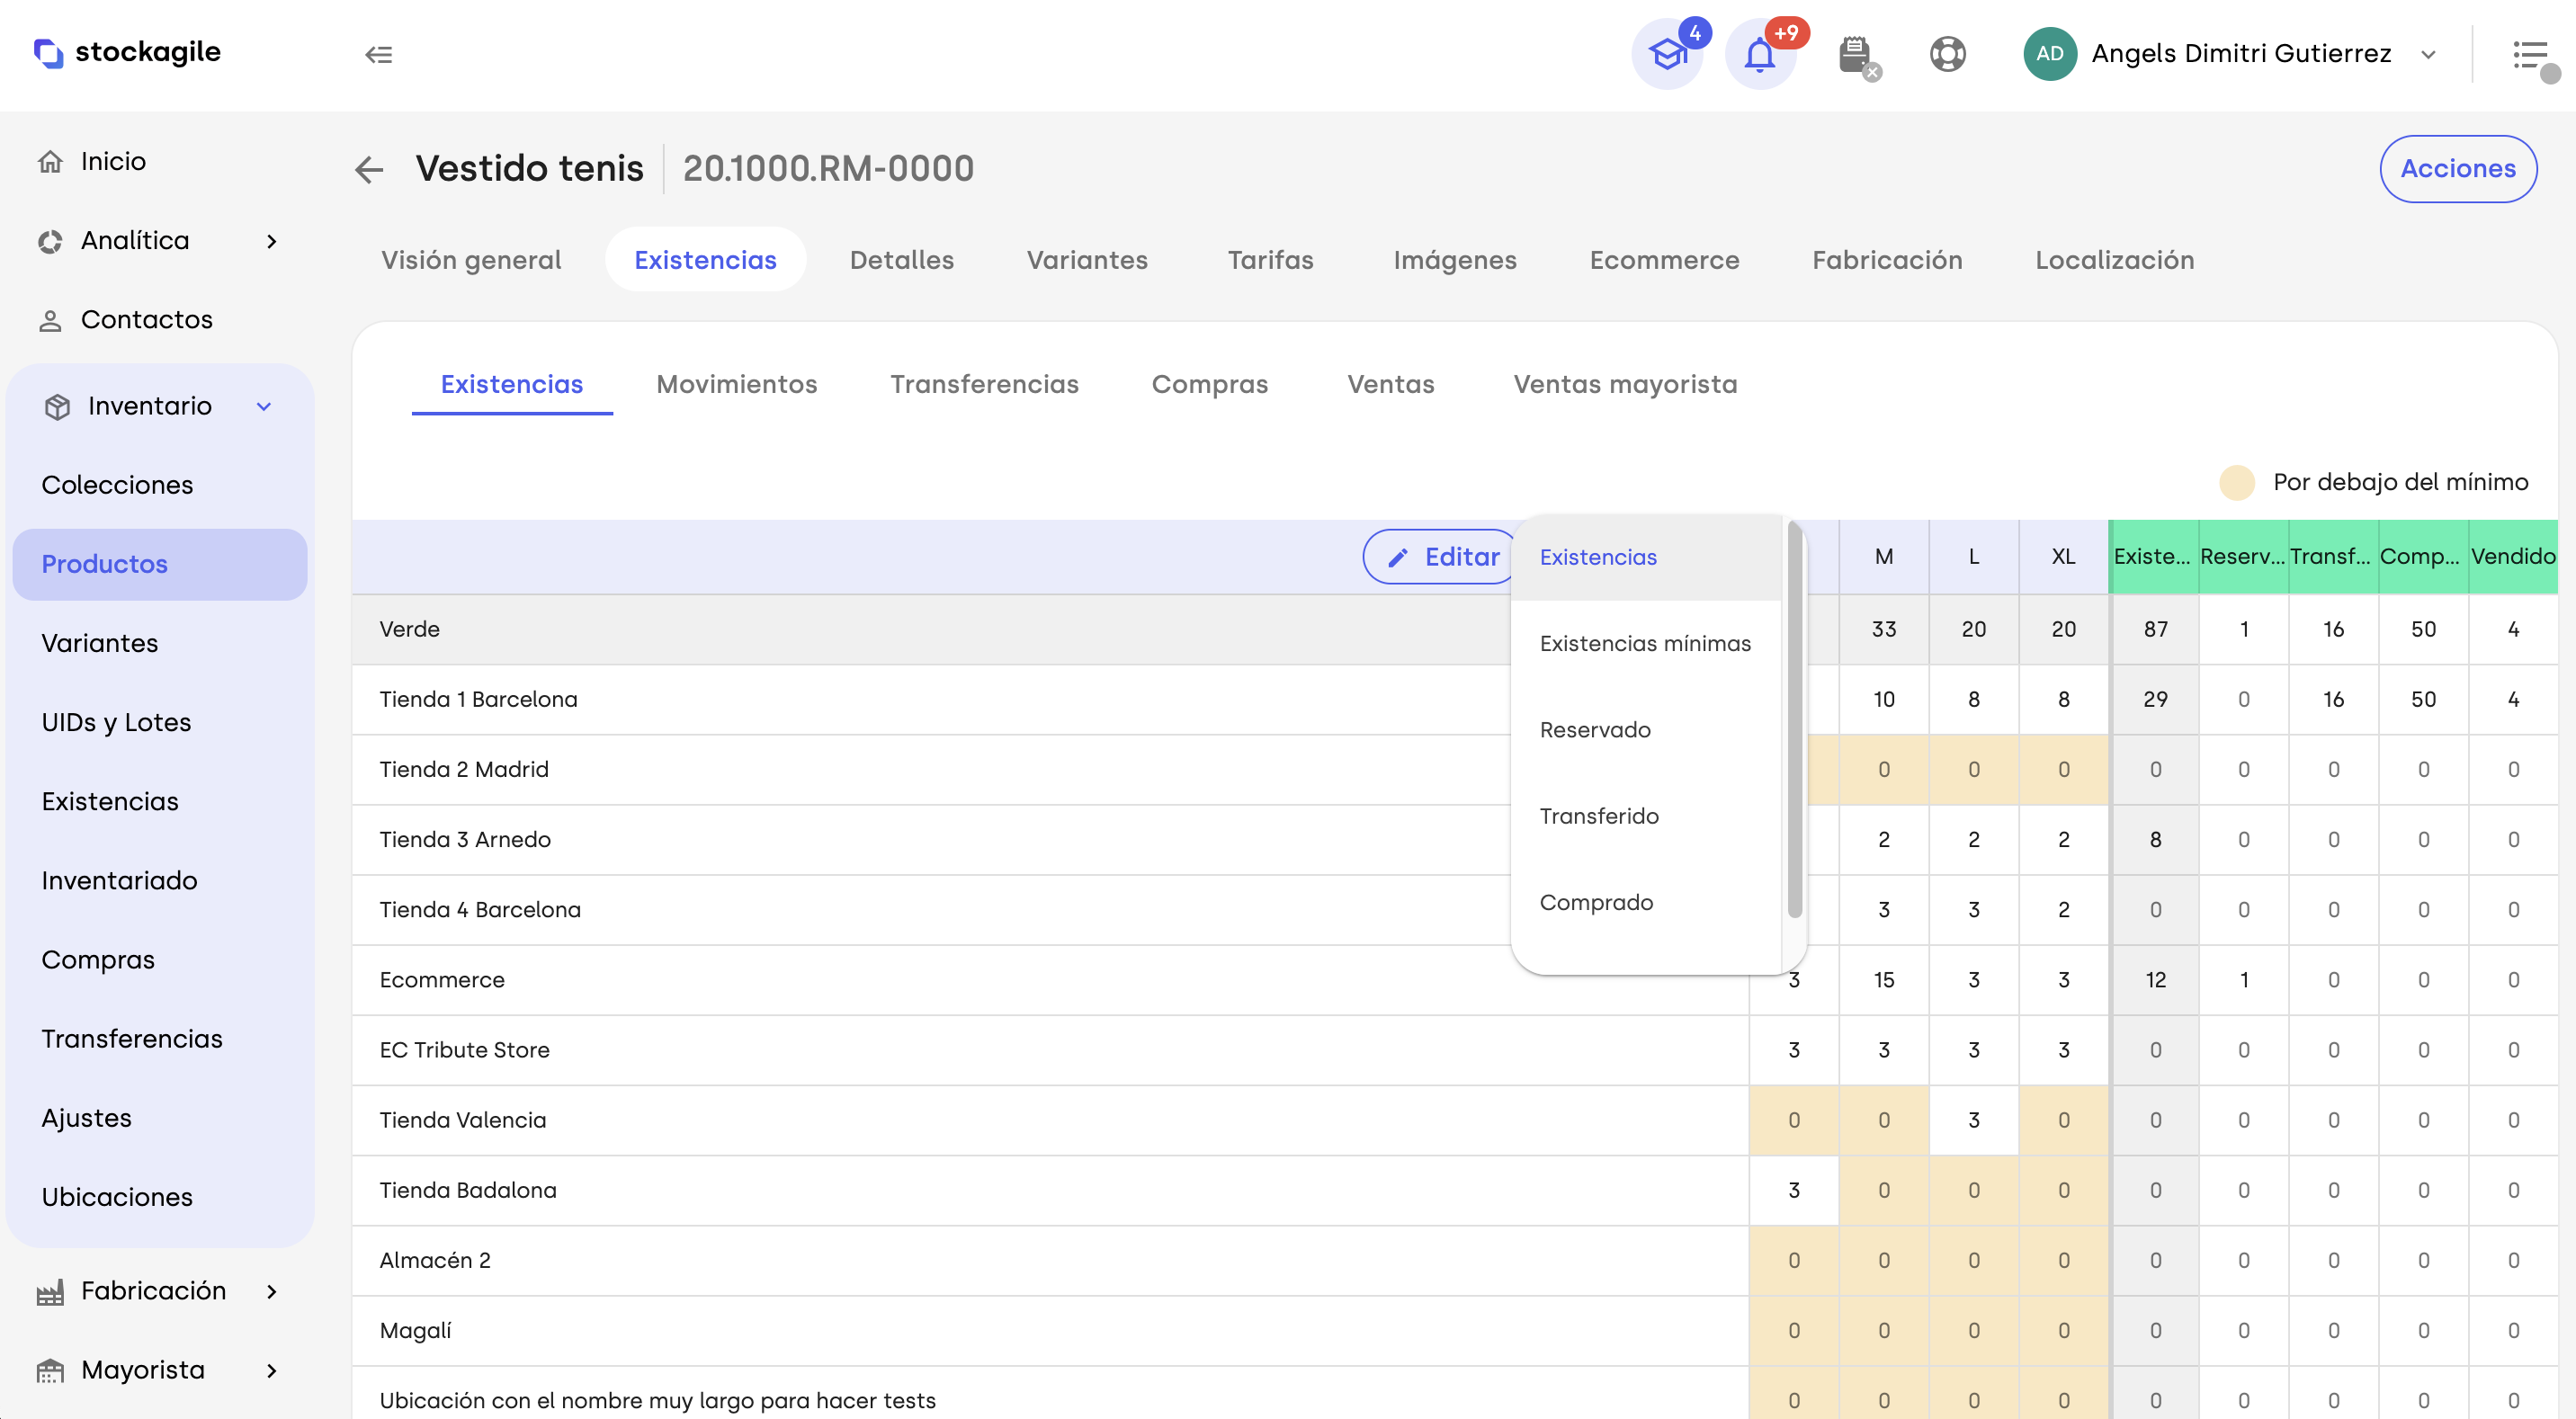Viewport: 2576px width, 1419px height.
Task: Open the Imágenes tab
Action: click(x=1455, y=260)
